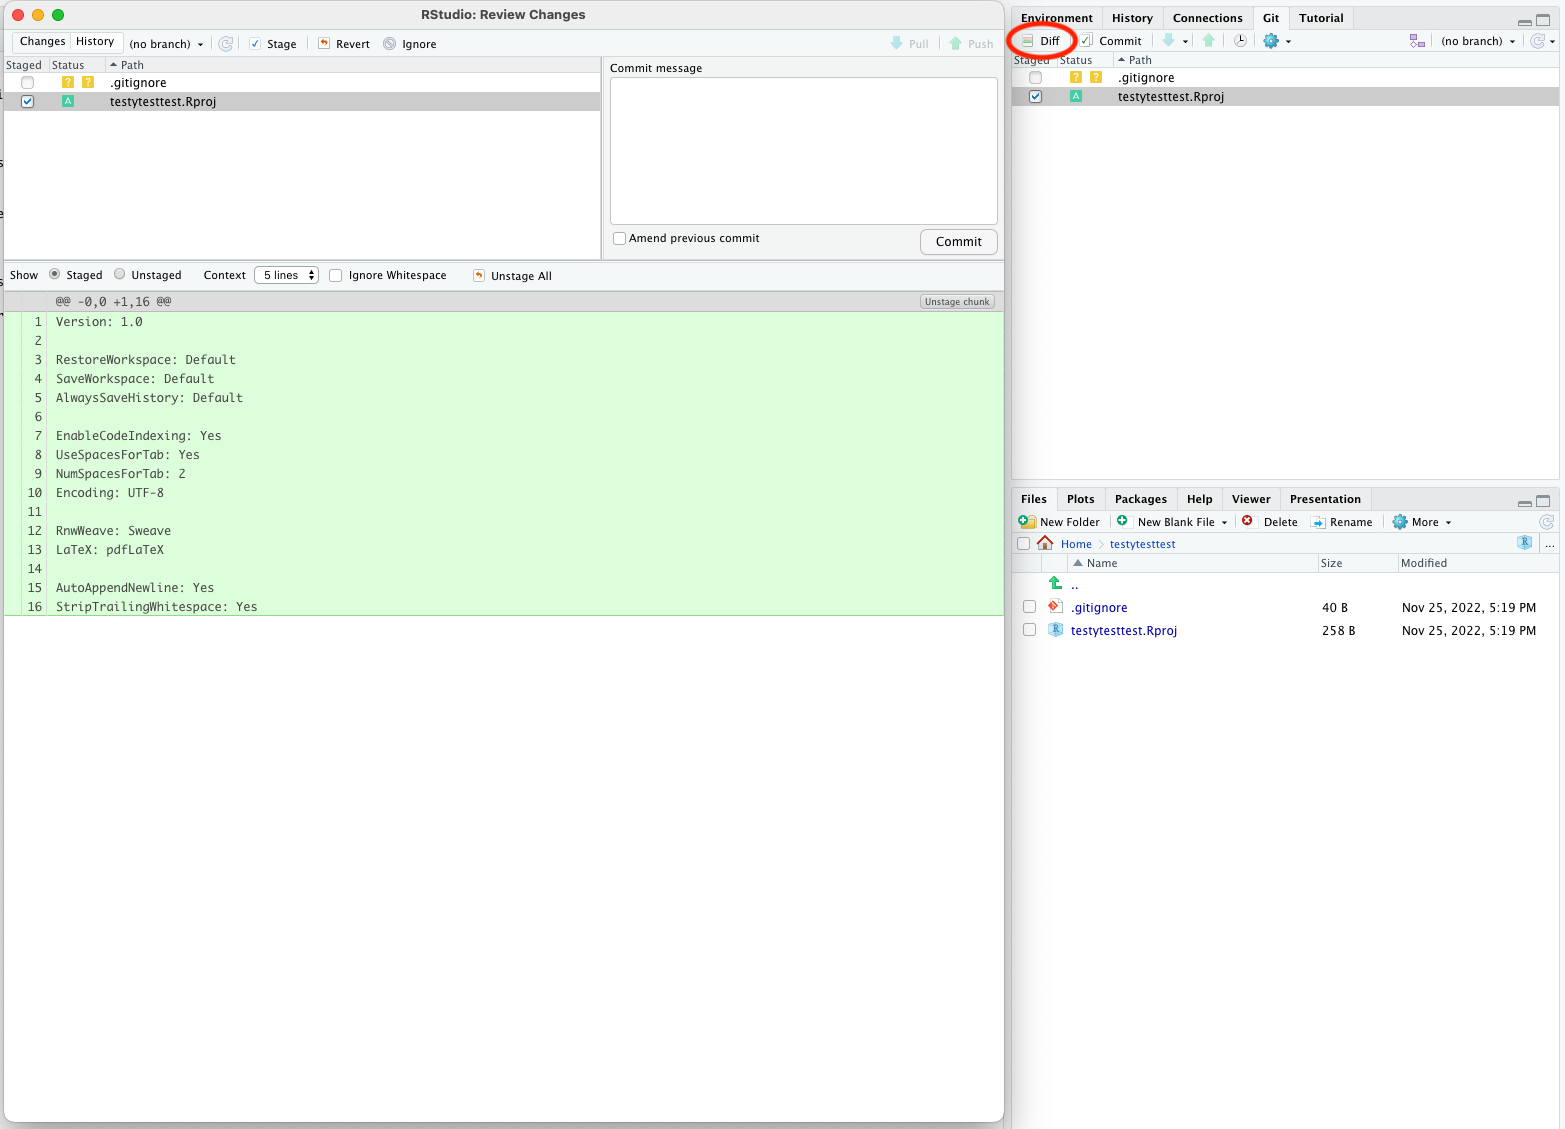This screenshot has height=1129, width=1565.
Task: Open the More menu in Files pane
Action: point(1423,522)
